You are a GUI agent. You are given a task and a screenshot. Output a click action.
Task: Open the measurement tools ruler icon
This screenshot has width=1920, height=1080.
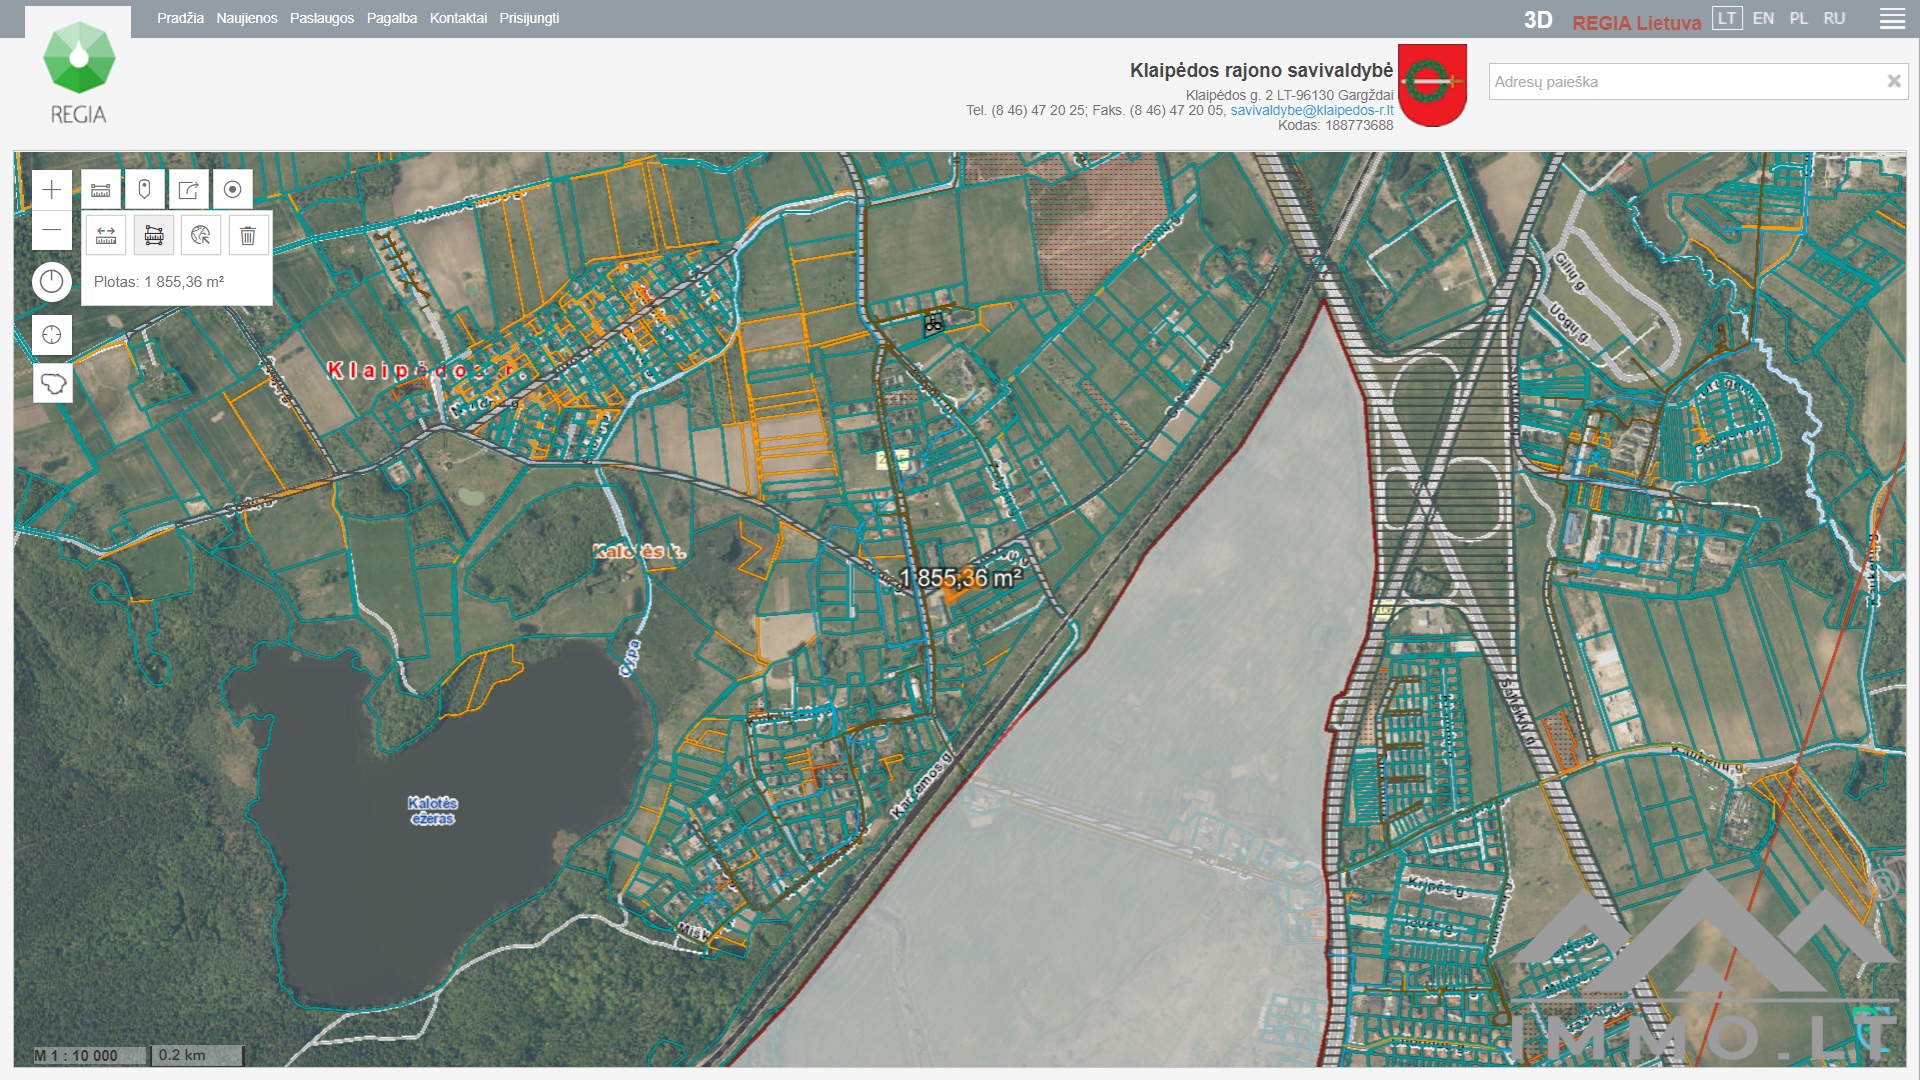(101, 190)
